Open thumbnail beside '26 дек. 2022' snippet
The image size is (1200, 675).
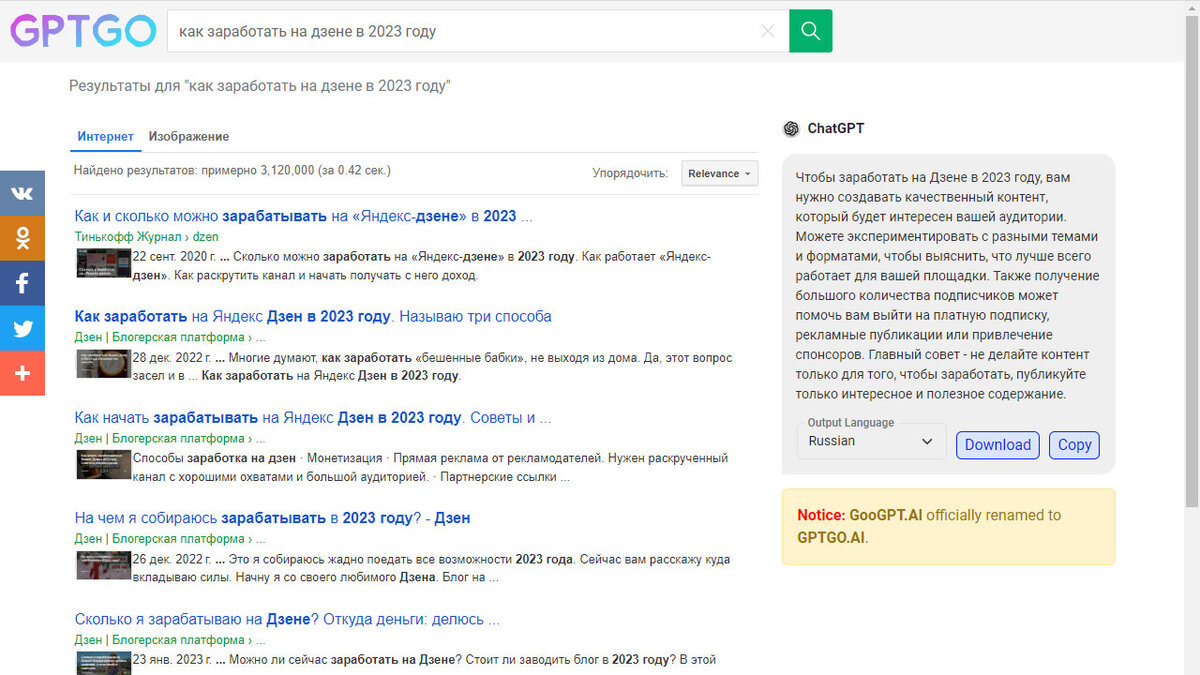pos(104,565)
